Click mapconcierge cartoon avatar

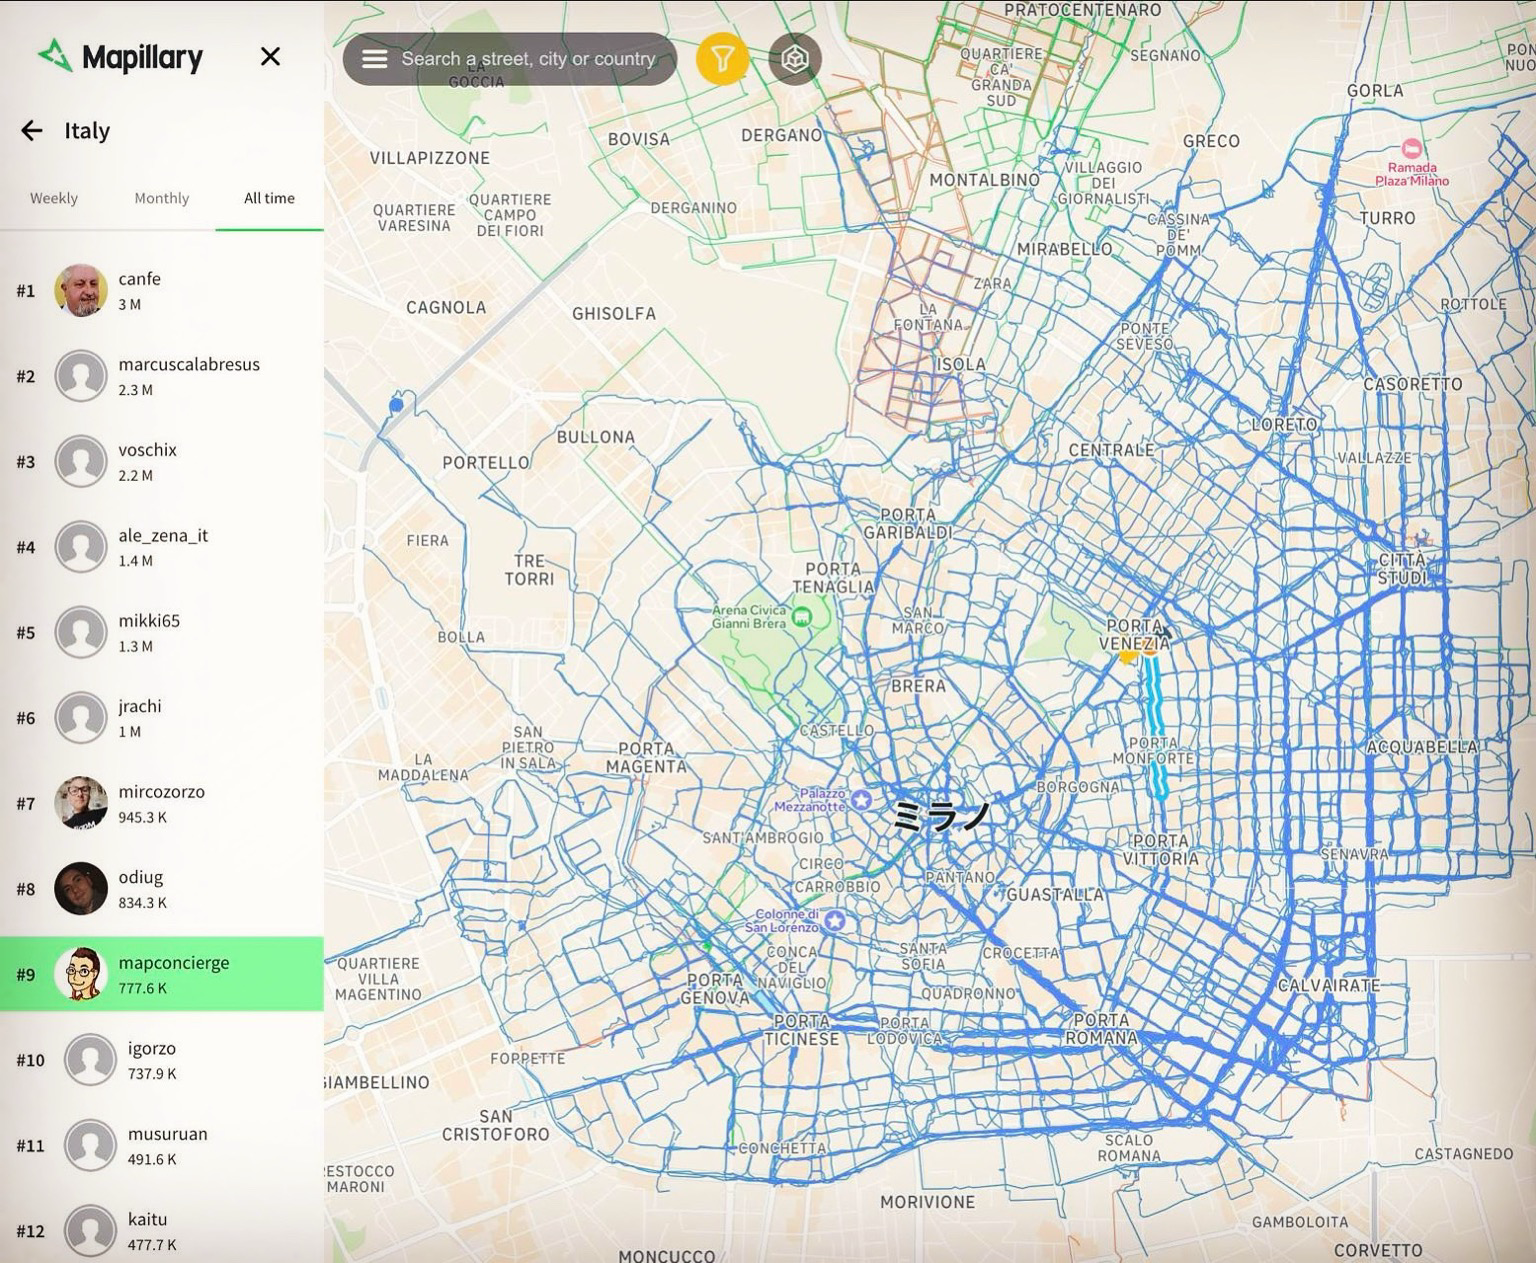click(x=81, y=974)
